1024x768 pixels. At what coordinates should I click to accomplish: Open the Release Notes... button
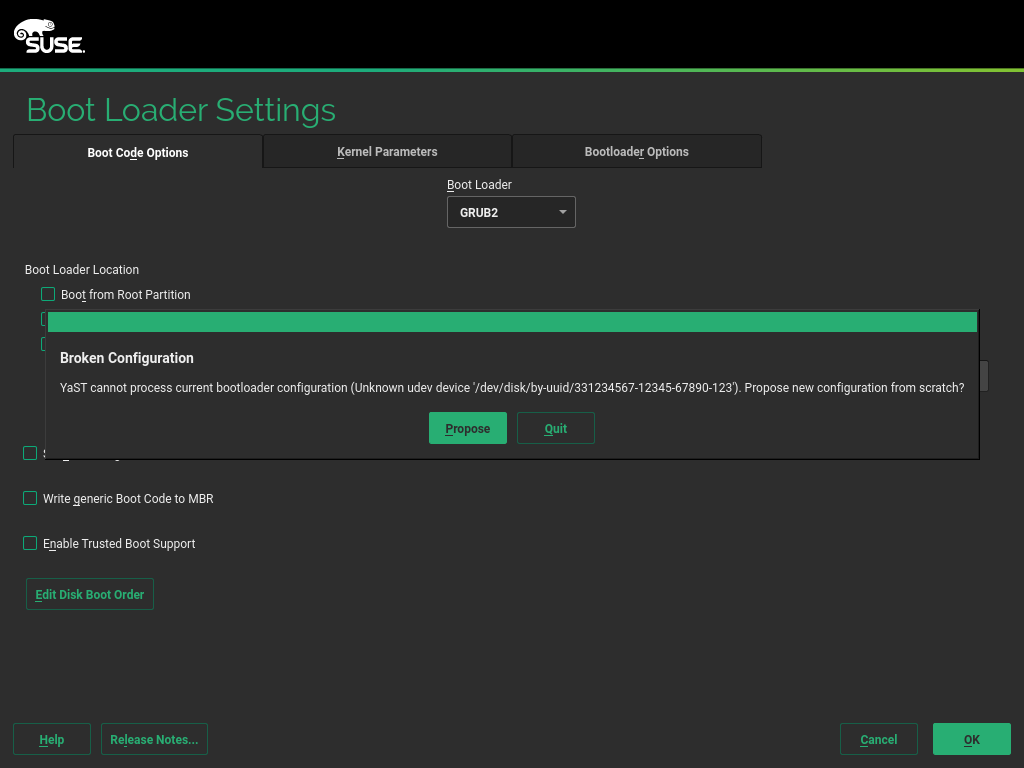154,739
